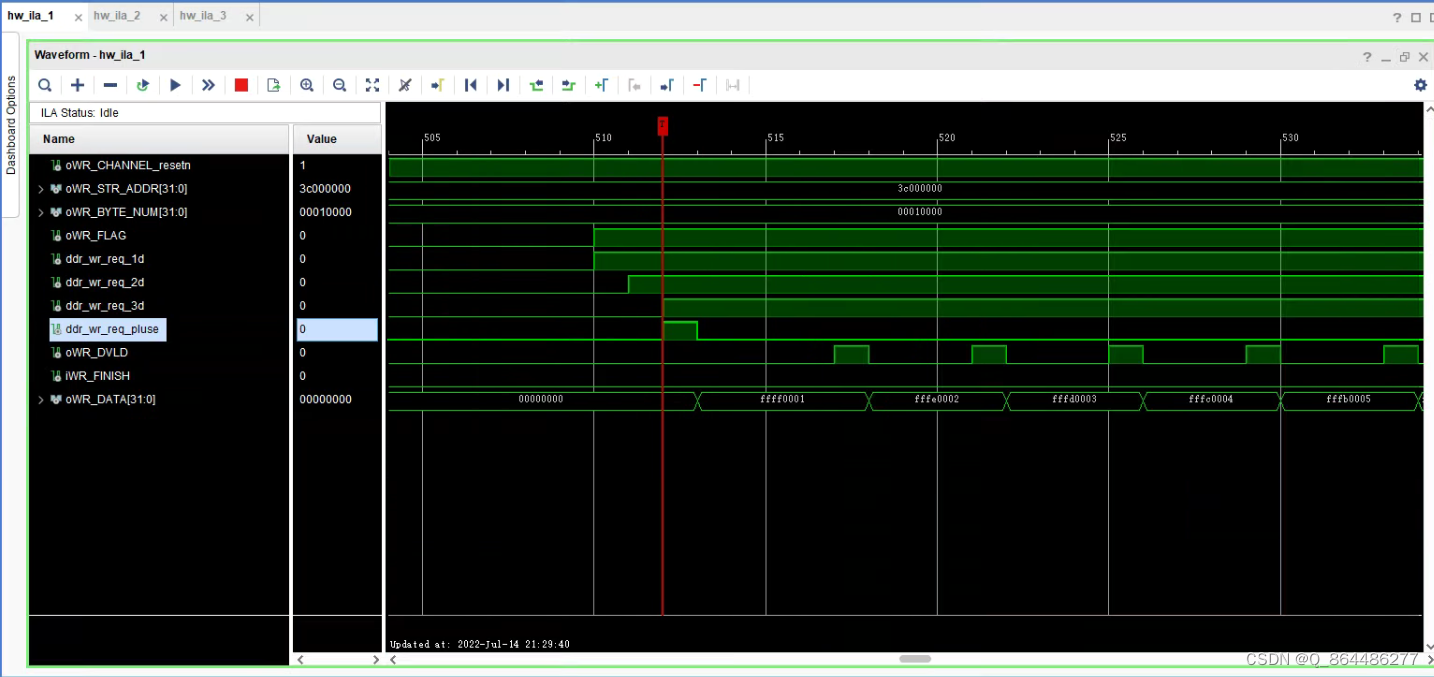
Task: Enable auto re-trigger mode
Action: [x=142, y=85]
